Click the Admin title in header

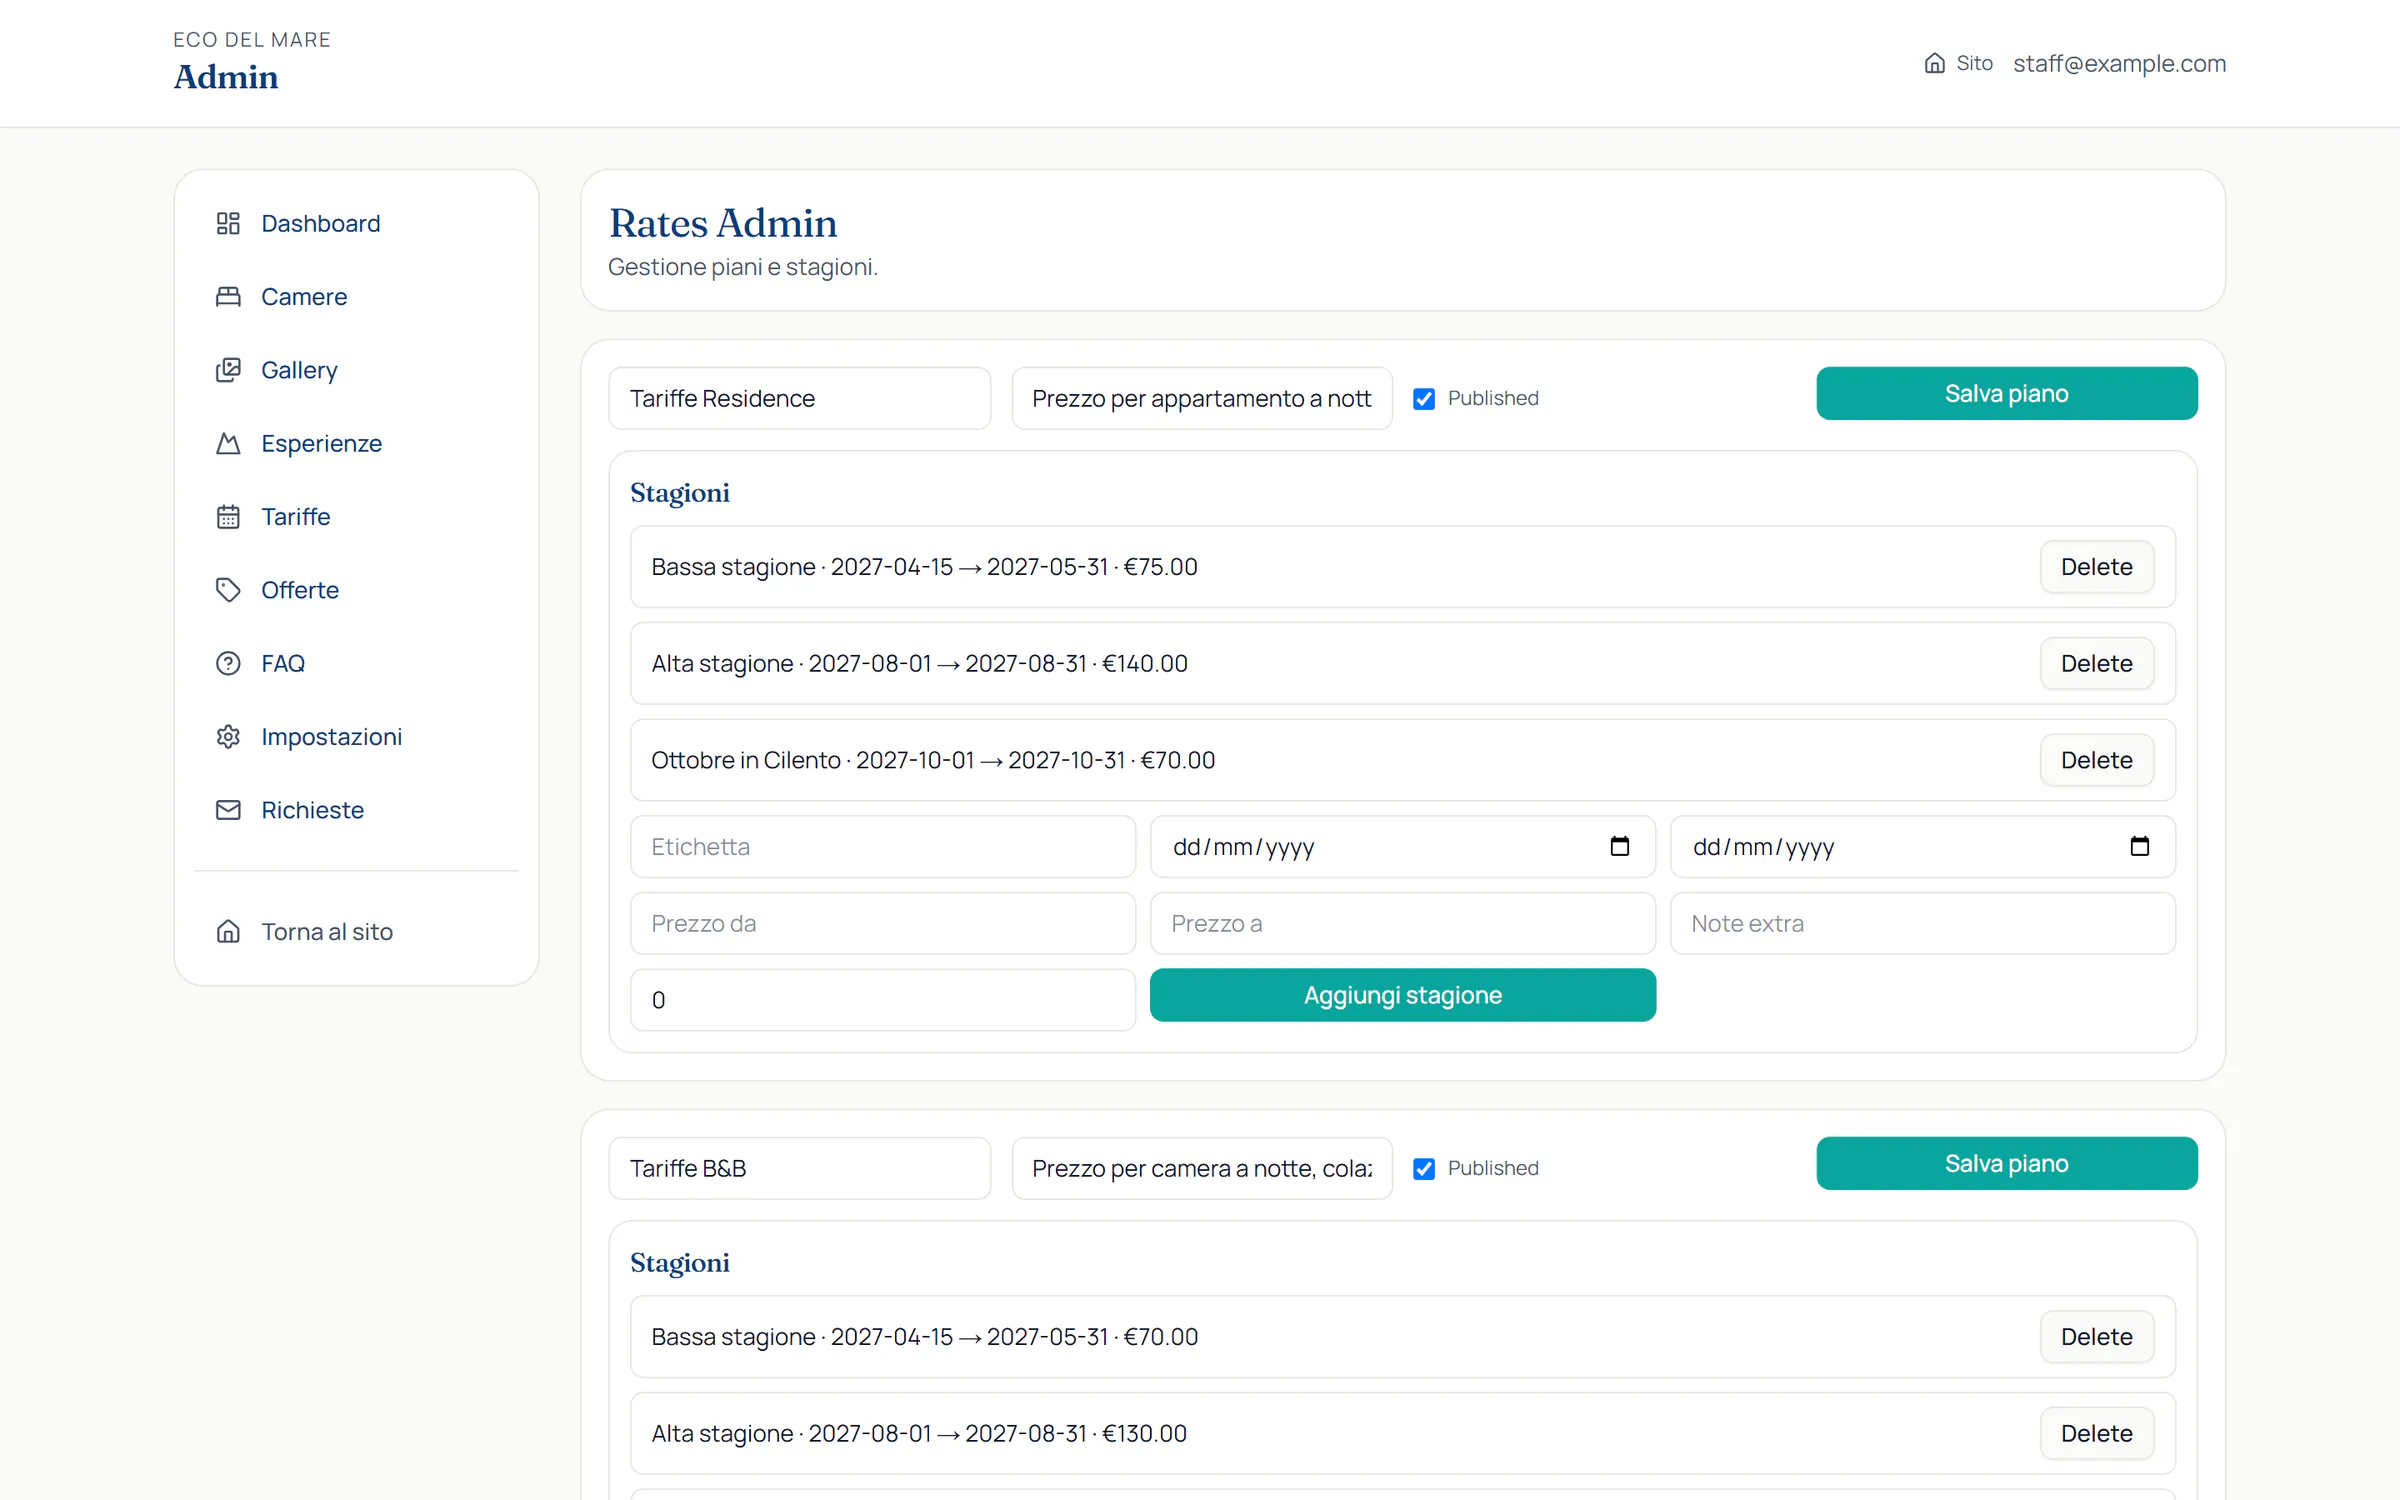coord(226,77)
